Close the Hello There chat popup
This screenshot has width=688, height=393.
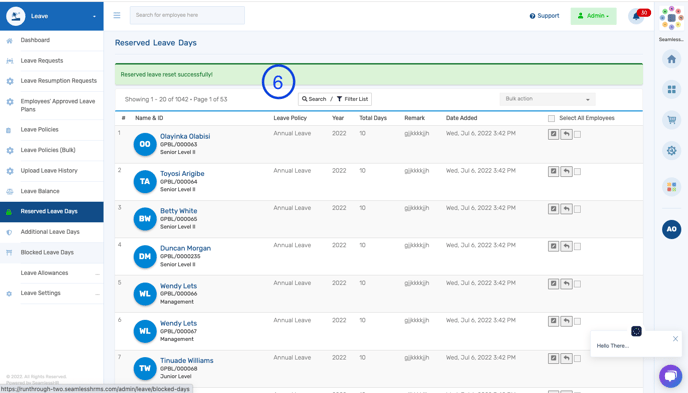click(x=675, y=339)
